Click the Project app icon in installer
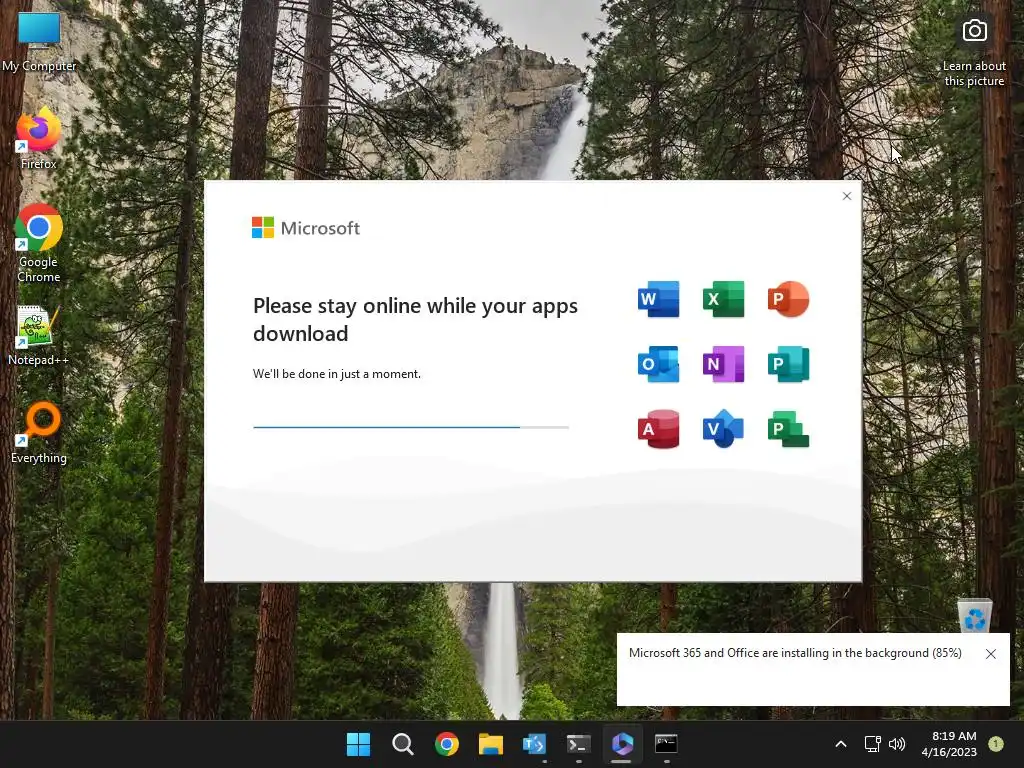Screen dimensions: 1024x768 [x=788, y=429]
